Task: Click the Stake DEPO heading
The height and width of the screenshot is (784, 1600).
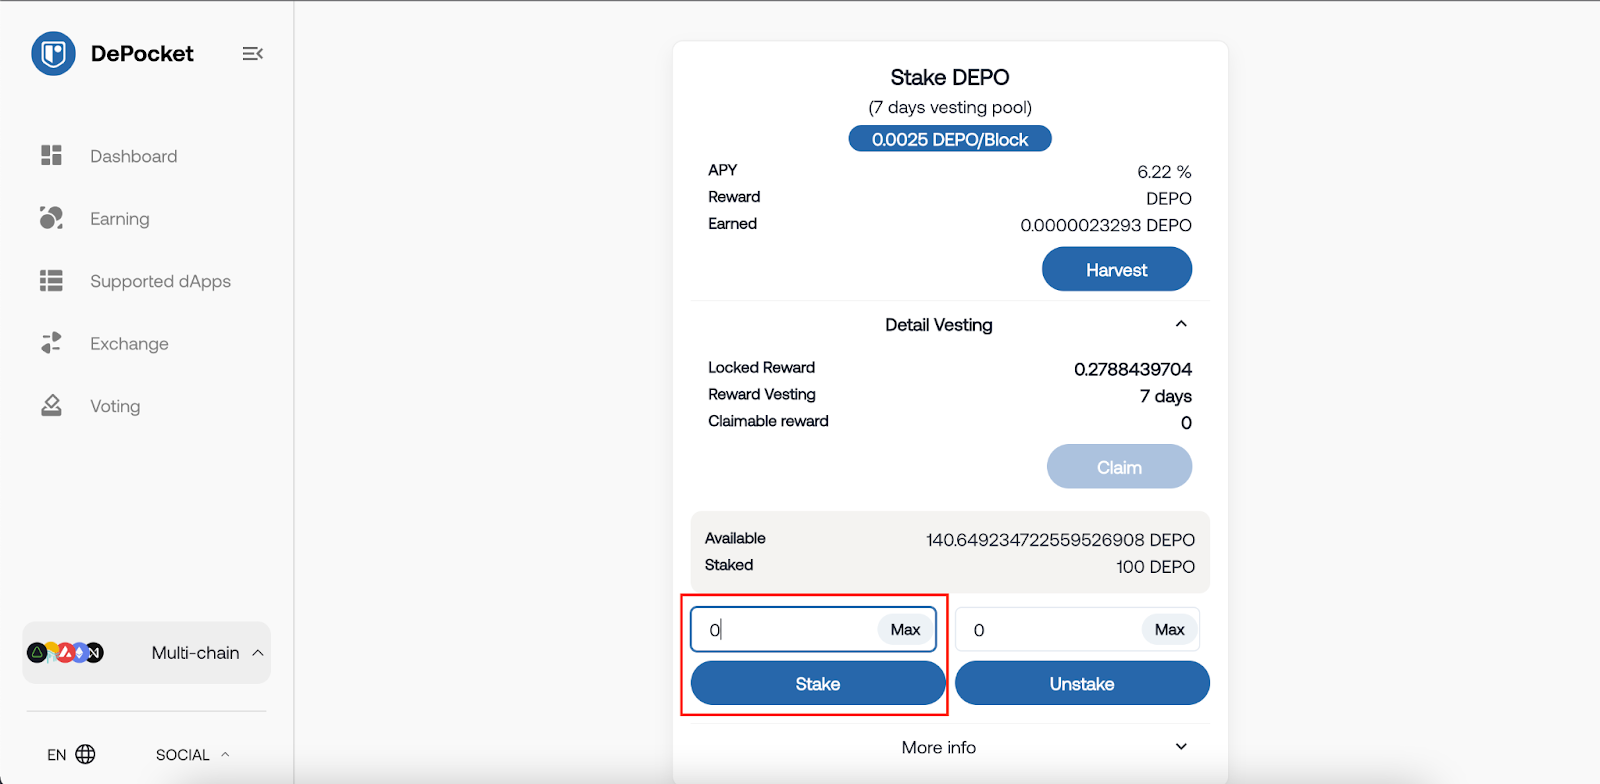Action: tap(950, 77)
